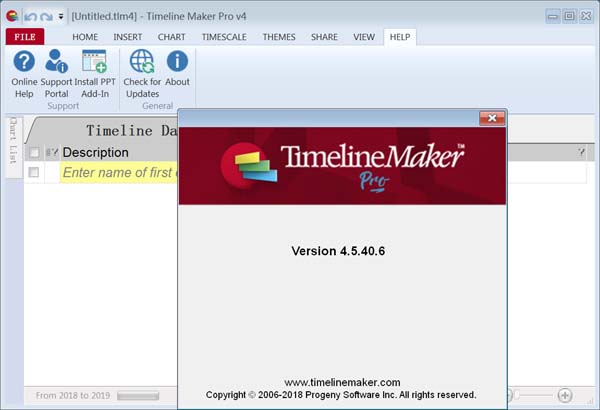Tick the checkbox in the first event row
Screen dimensions: 600x410
[34, 173]
